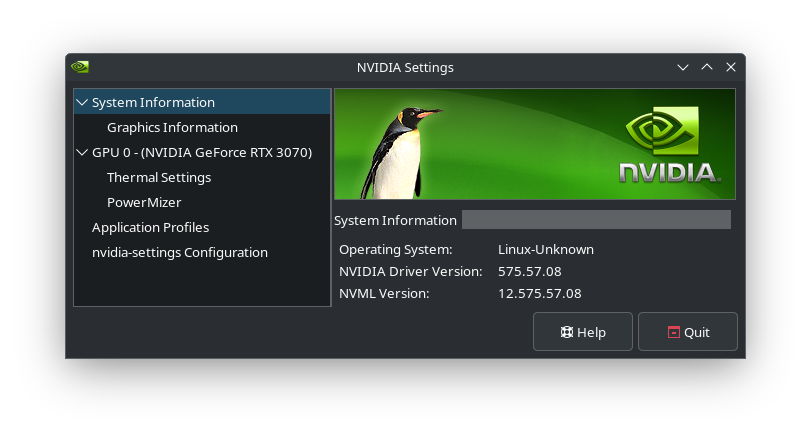
Task: Click the NVIDIA Driver Version label
Action: (x=411, y=272)
